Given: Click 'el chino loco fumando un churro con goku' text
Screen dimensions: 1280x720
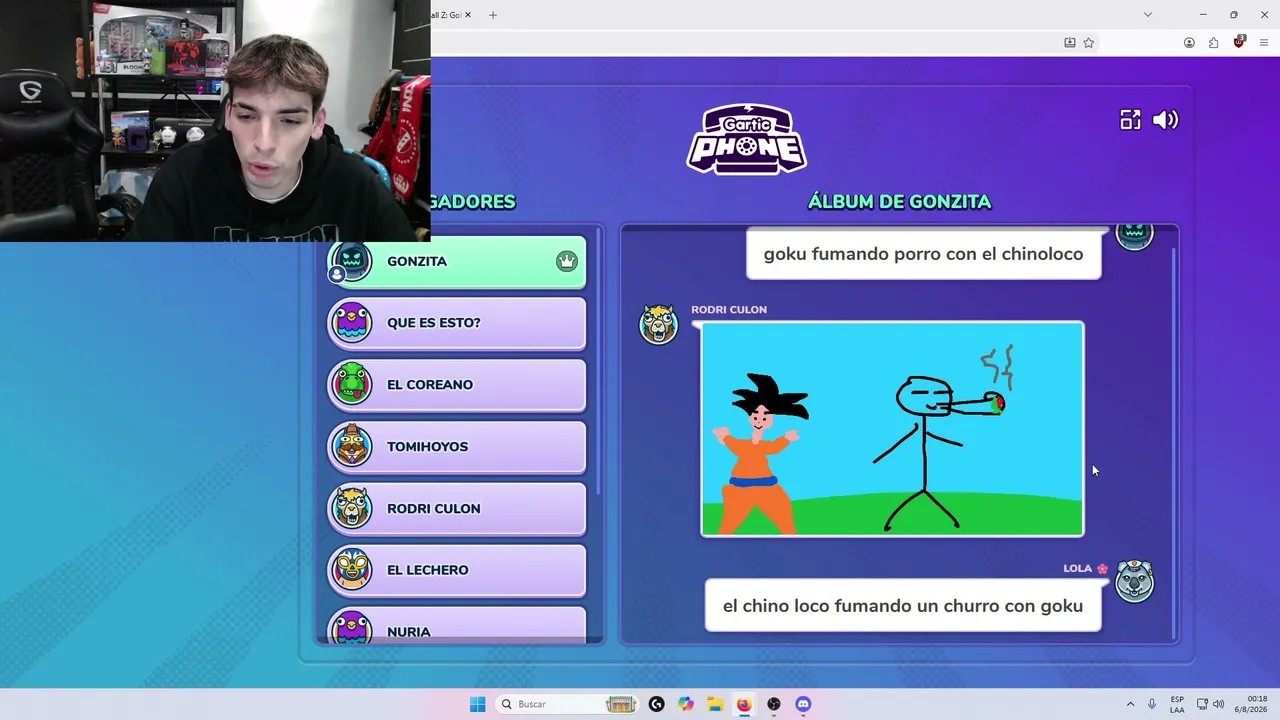Looking at the screenshot, I should 903,606.
